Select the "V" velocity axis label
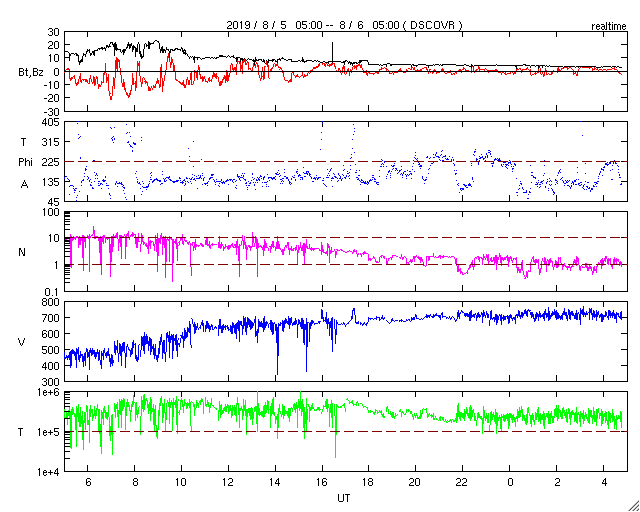This screenshot has width=640, height=512. point(22,342)
